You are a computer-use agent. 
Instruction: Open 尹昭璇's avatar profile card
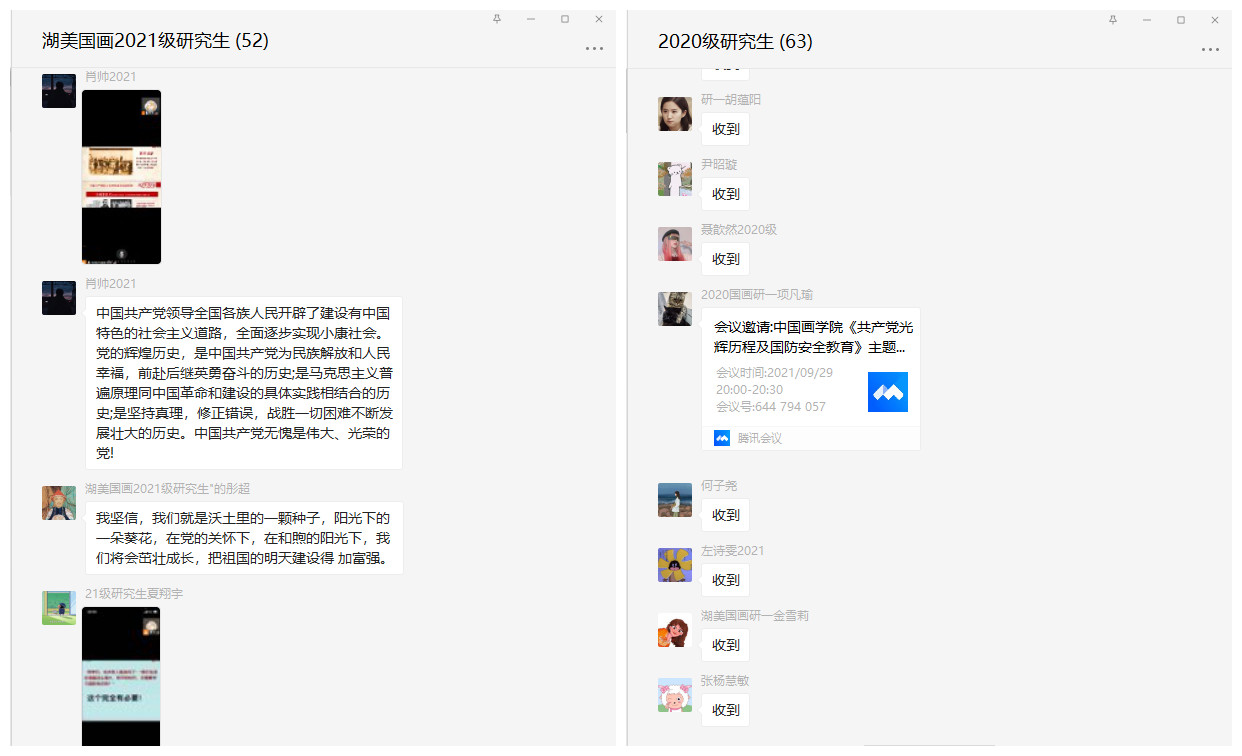point(675,179)
